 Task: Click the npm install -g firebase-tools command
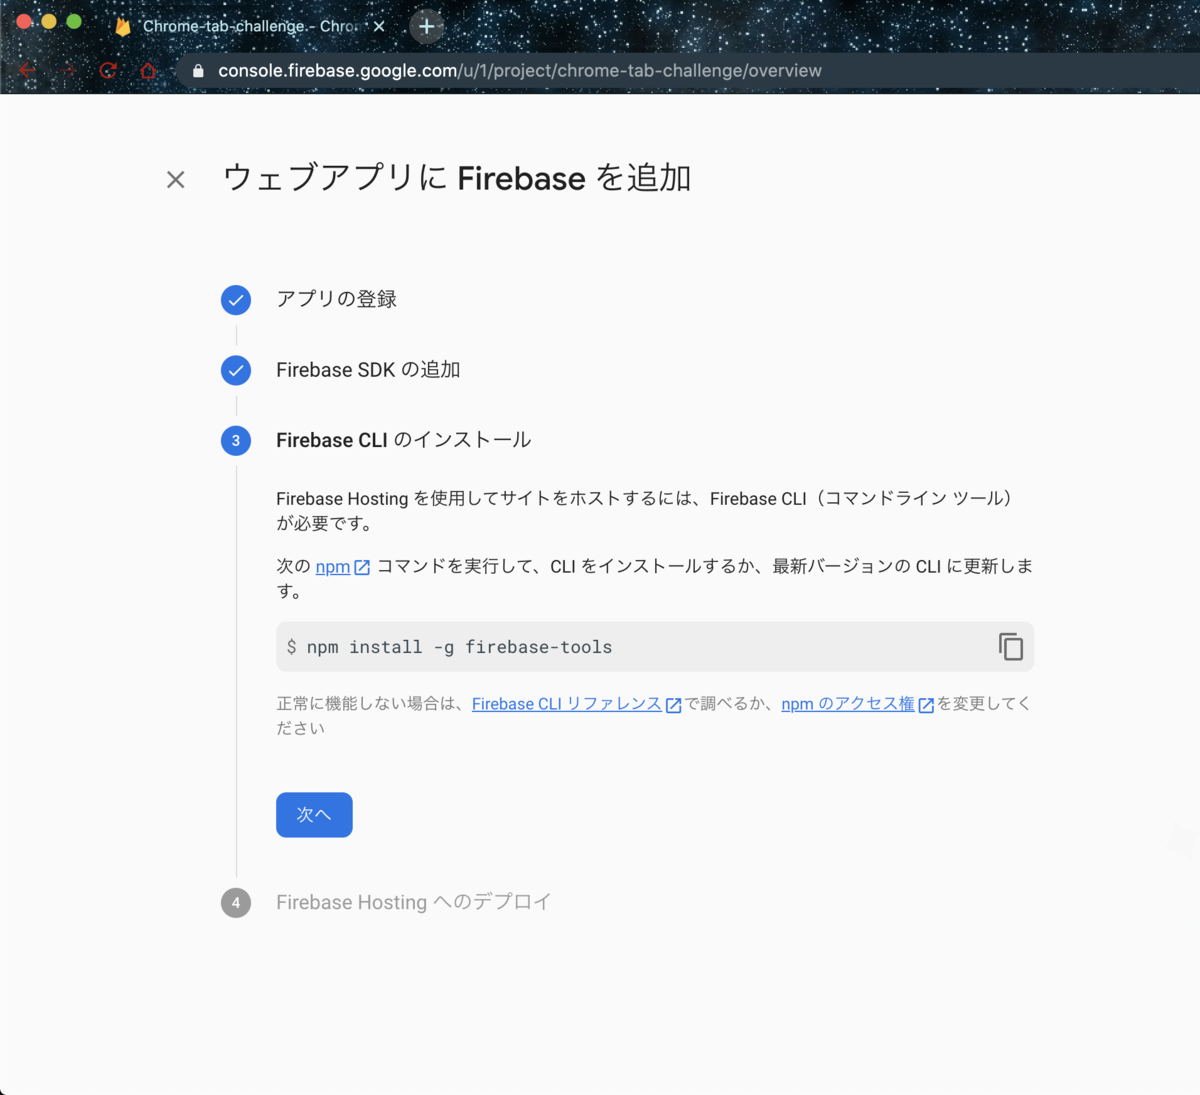(459, 647)
